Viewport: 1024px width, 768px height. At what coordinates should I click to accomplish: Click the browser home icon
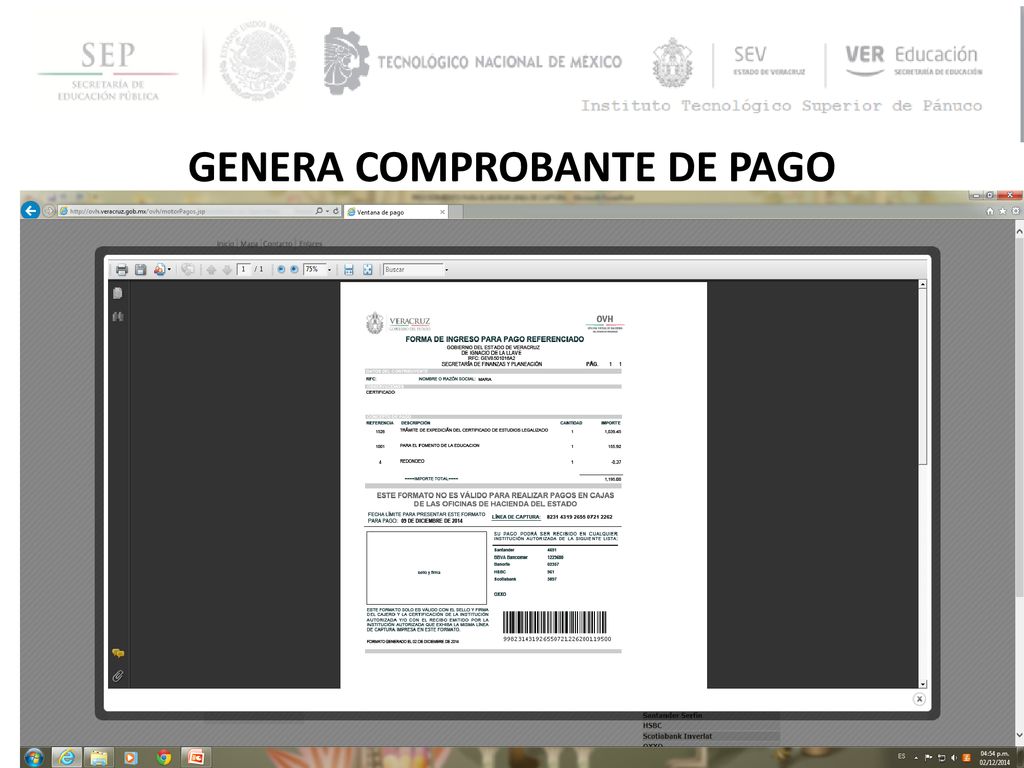point(990,211)
